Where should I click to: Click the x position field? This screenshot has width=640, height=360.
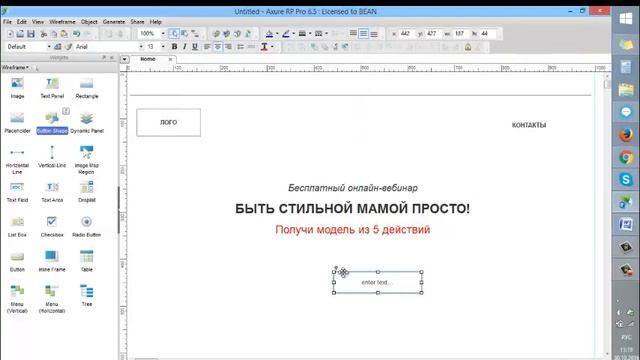tap(406, 33)
